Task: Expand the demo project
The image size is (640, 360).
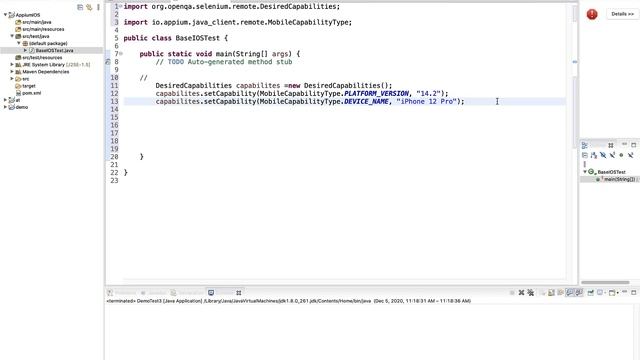Action: tap(6, 107)
